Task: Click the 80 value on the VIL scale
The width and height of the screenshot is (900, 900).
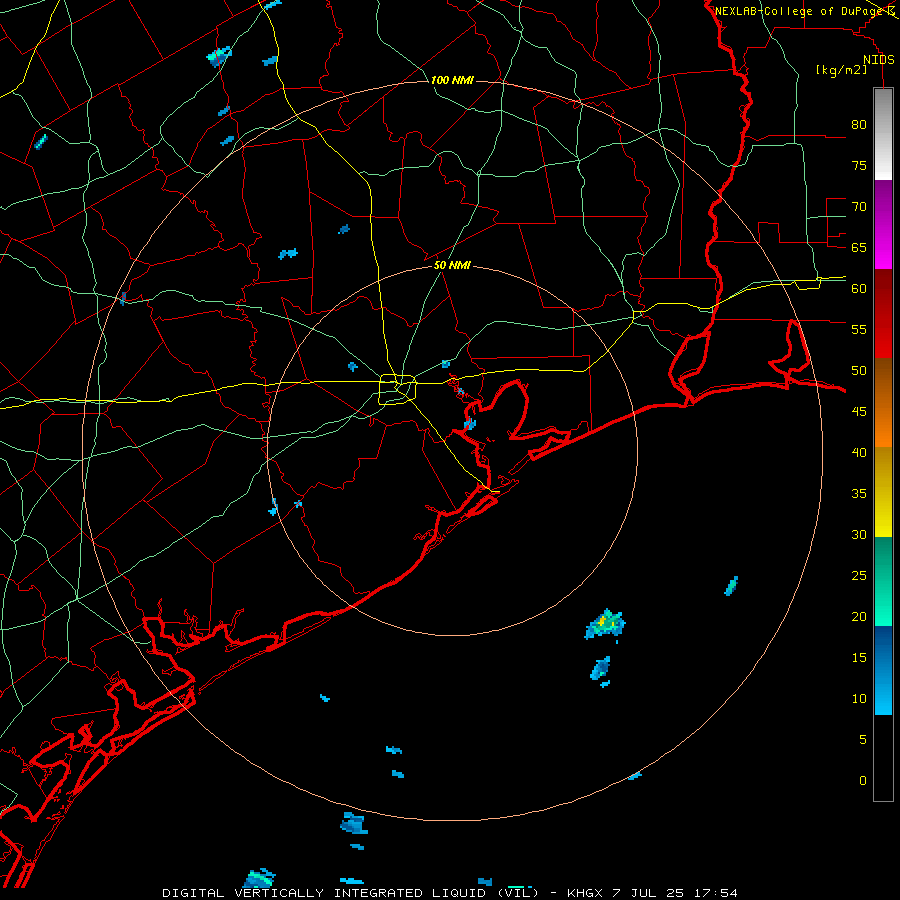Action: (859, 125)
